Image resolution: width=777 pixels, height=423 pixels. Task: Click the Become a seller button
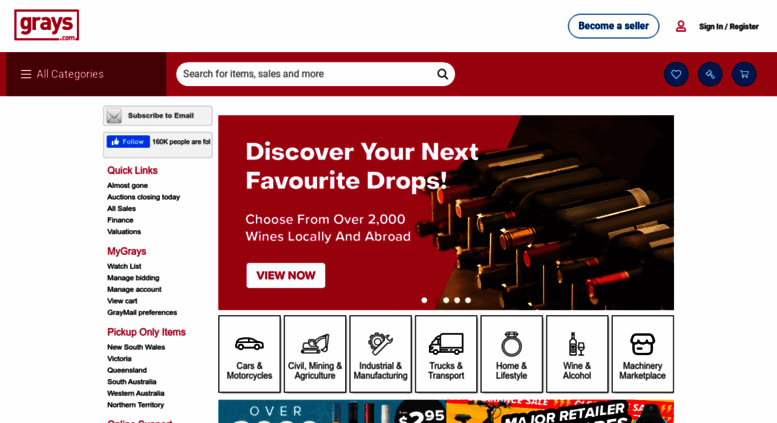point(613,26)
